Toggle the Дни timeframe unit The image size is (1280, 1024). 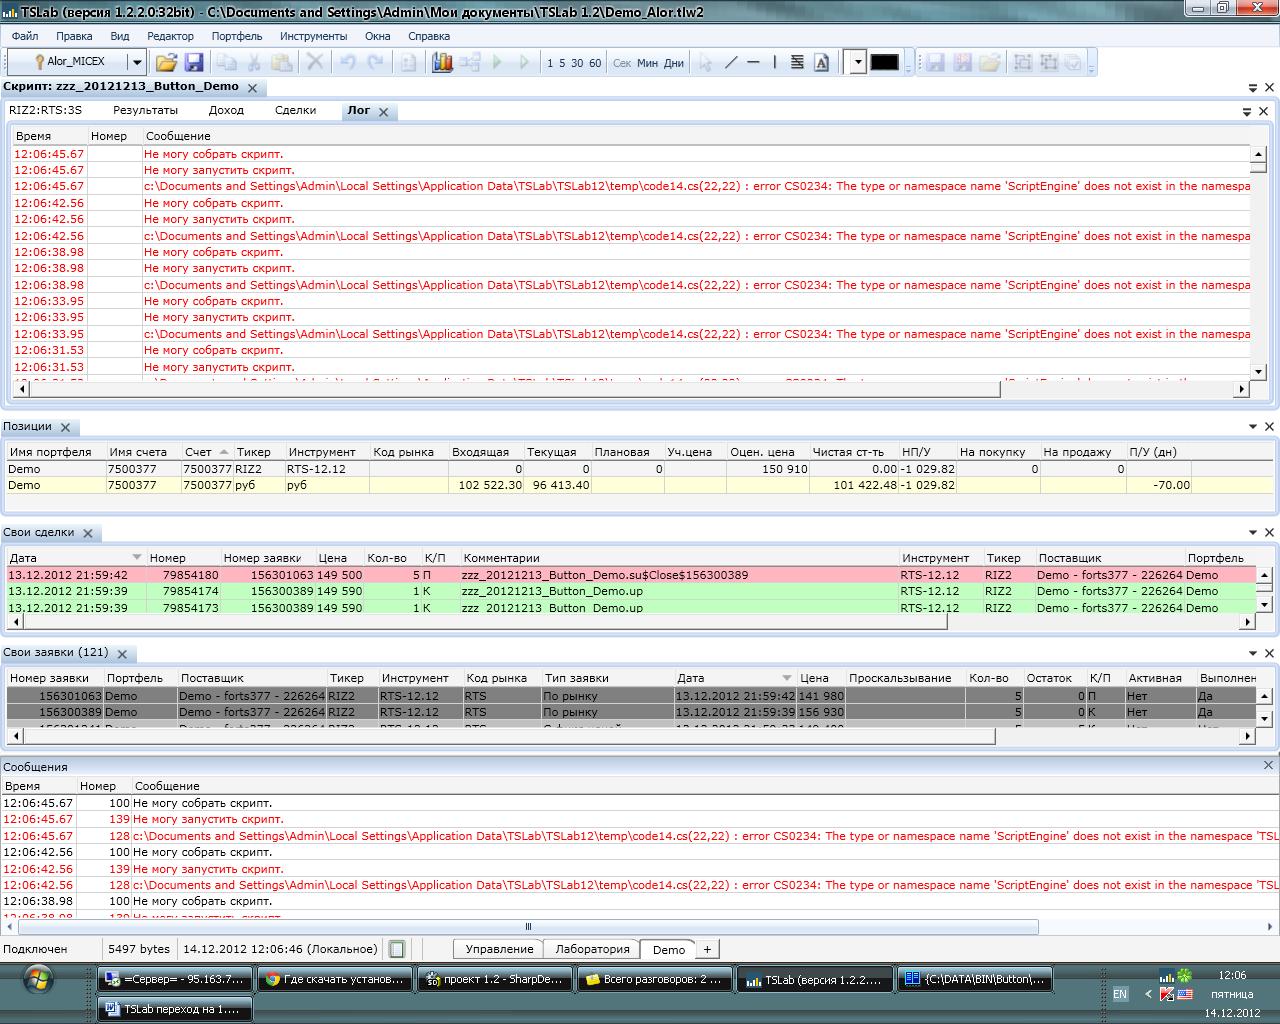(674, 63)
